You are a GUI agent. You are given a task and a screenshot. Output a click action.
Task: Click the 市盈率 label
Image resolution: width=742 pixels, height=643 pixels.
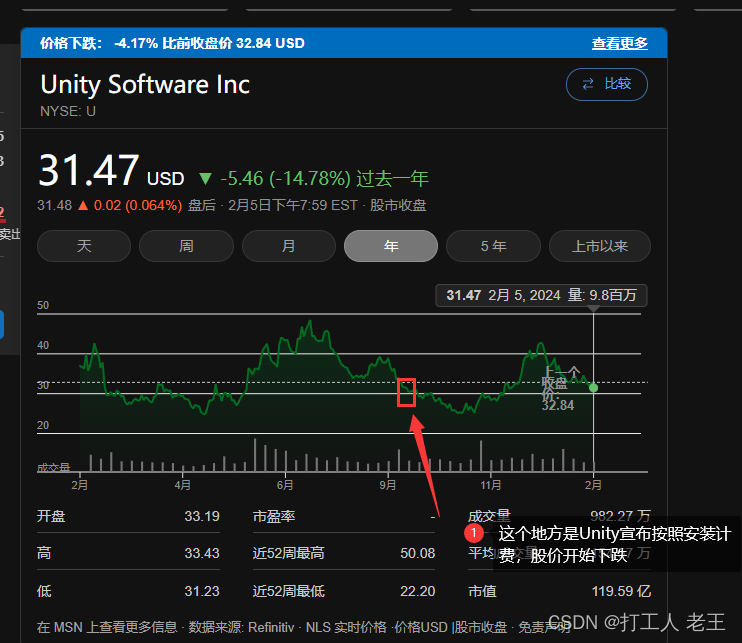(274, 516)
